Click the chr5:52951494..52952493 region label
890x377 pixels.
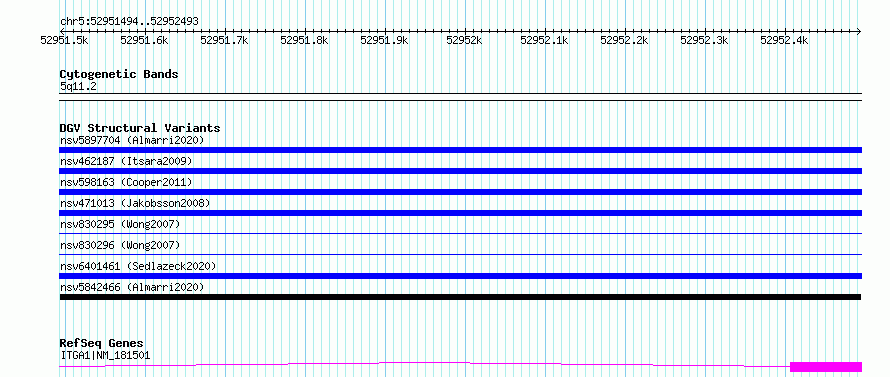[x=129, y=21]
